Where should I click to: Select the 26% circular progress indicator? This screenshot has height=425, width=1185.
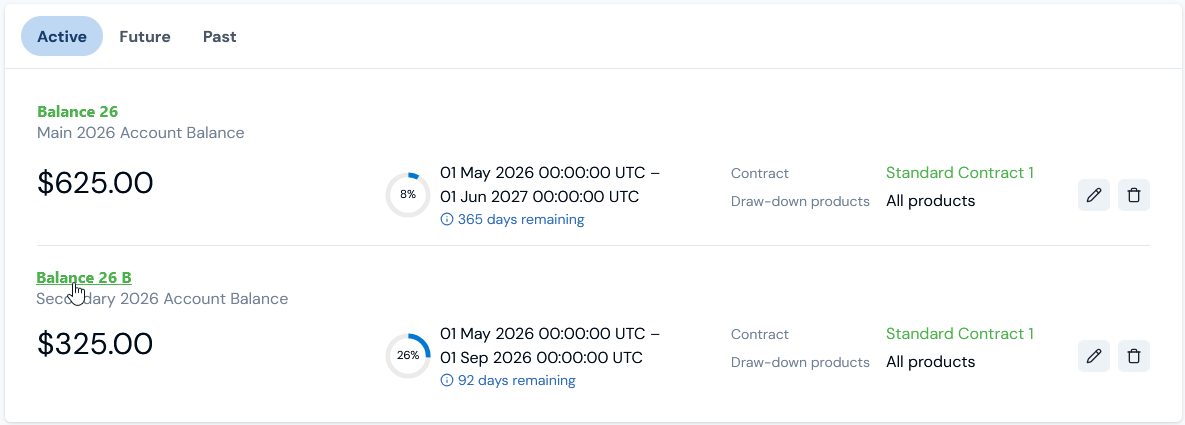point(408,355)
